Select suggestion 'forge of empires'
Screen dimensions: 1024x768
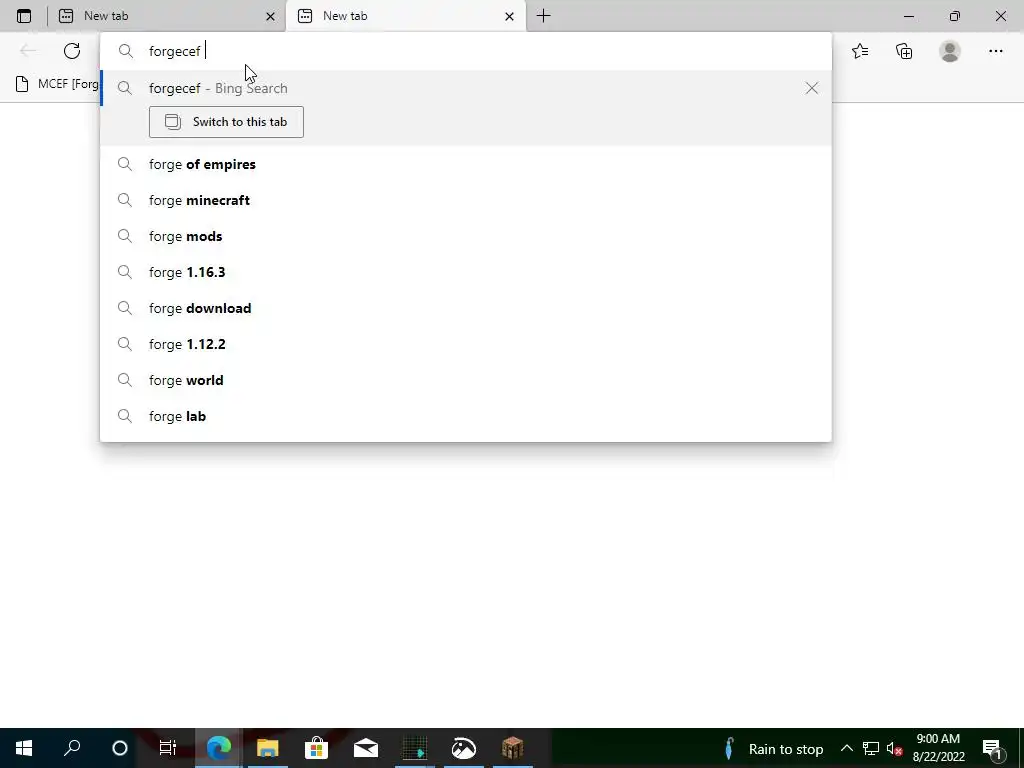click(466, 165)
